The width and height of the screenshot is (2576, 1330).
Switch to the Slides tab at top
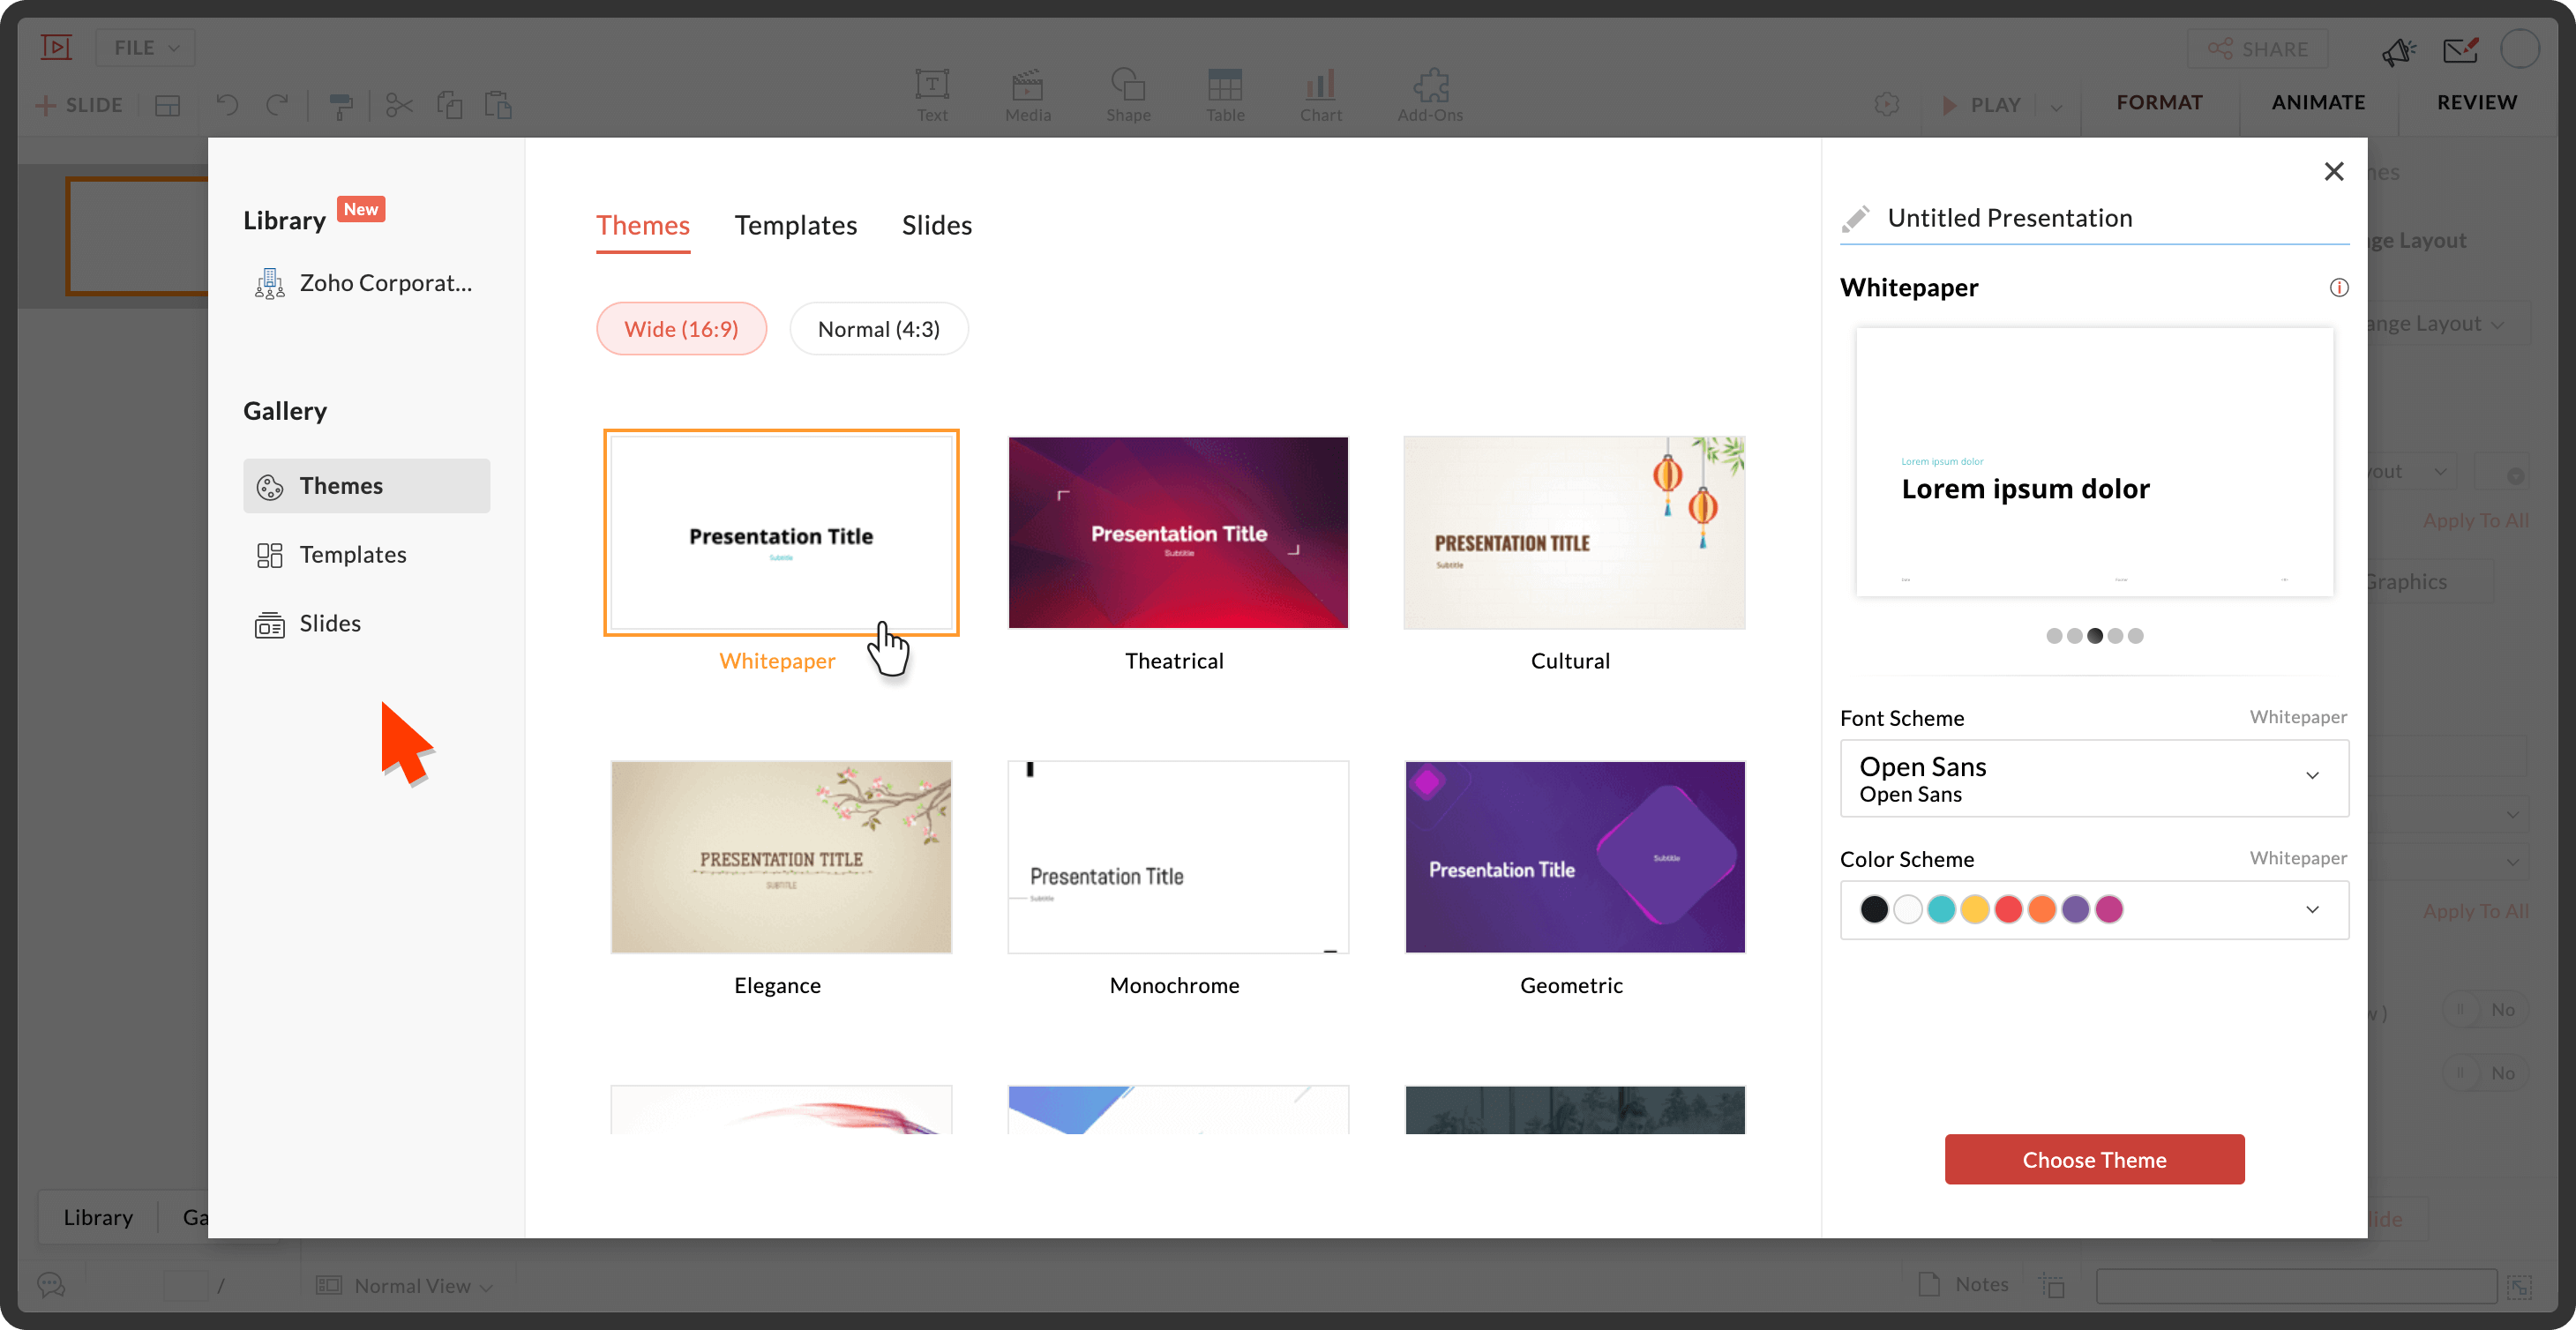point(936,226)
